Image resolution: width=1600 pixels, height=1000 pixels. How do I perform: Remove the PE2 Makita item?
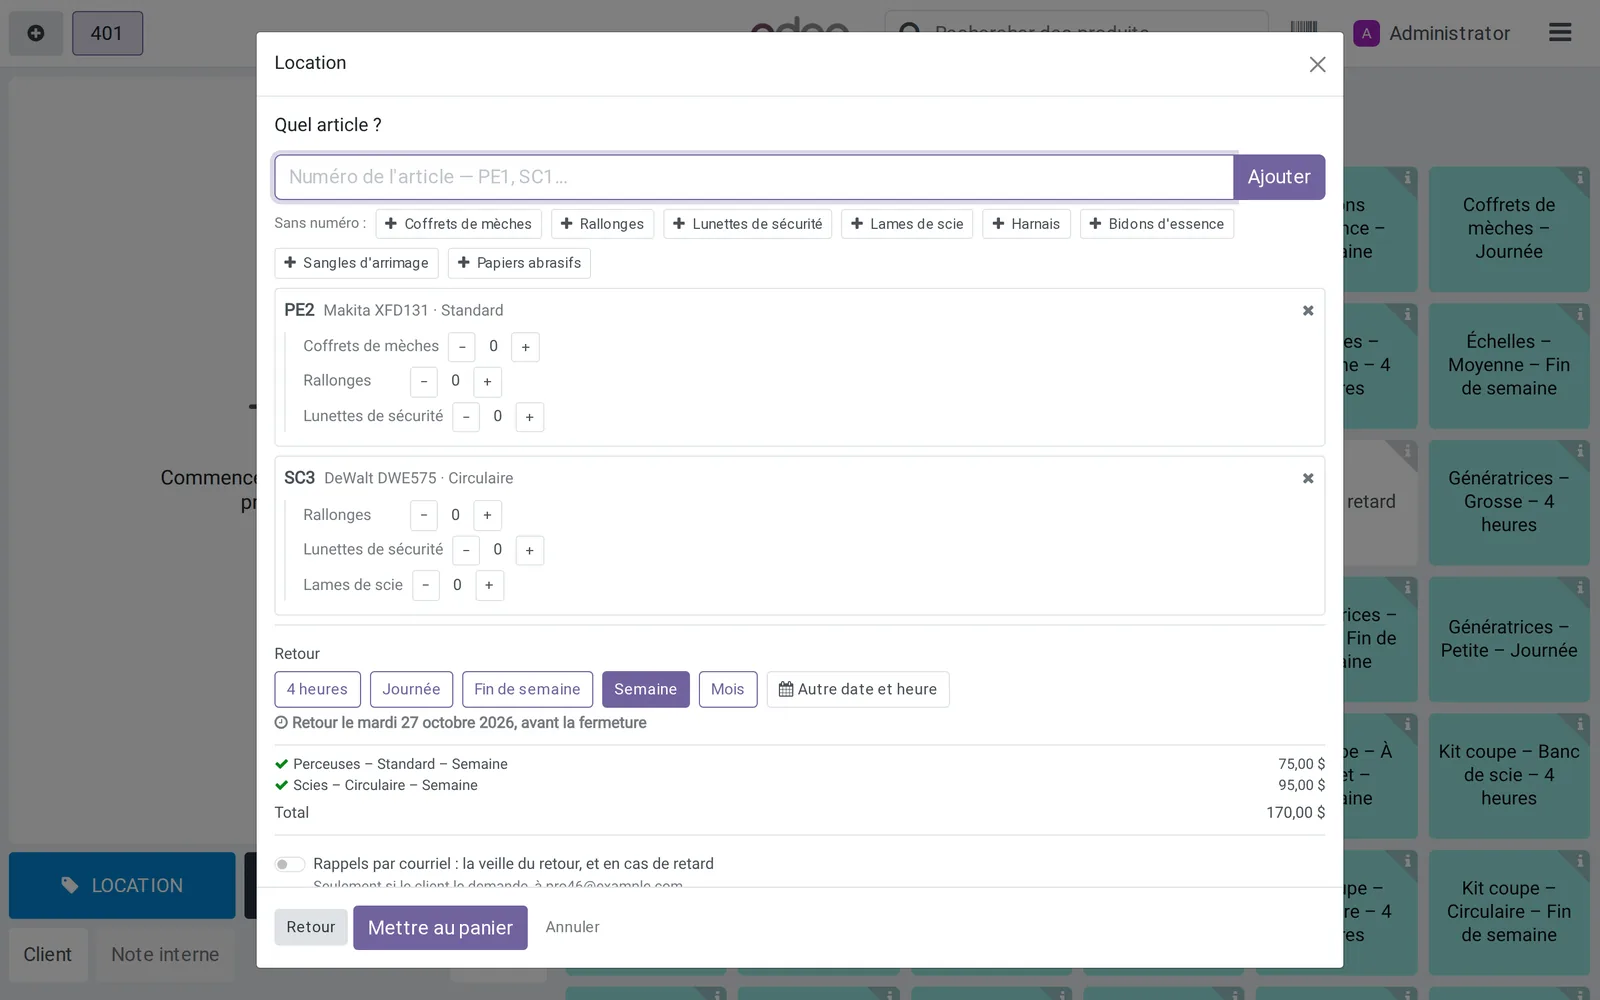point(1308,310)
